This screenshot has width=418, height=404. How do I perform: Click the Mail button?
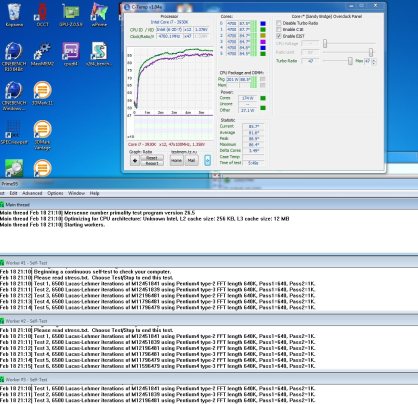191,160
